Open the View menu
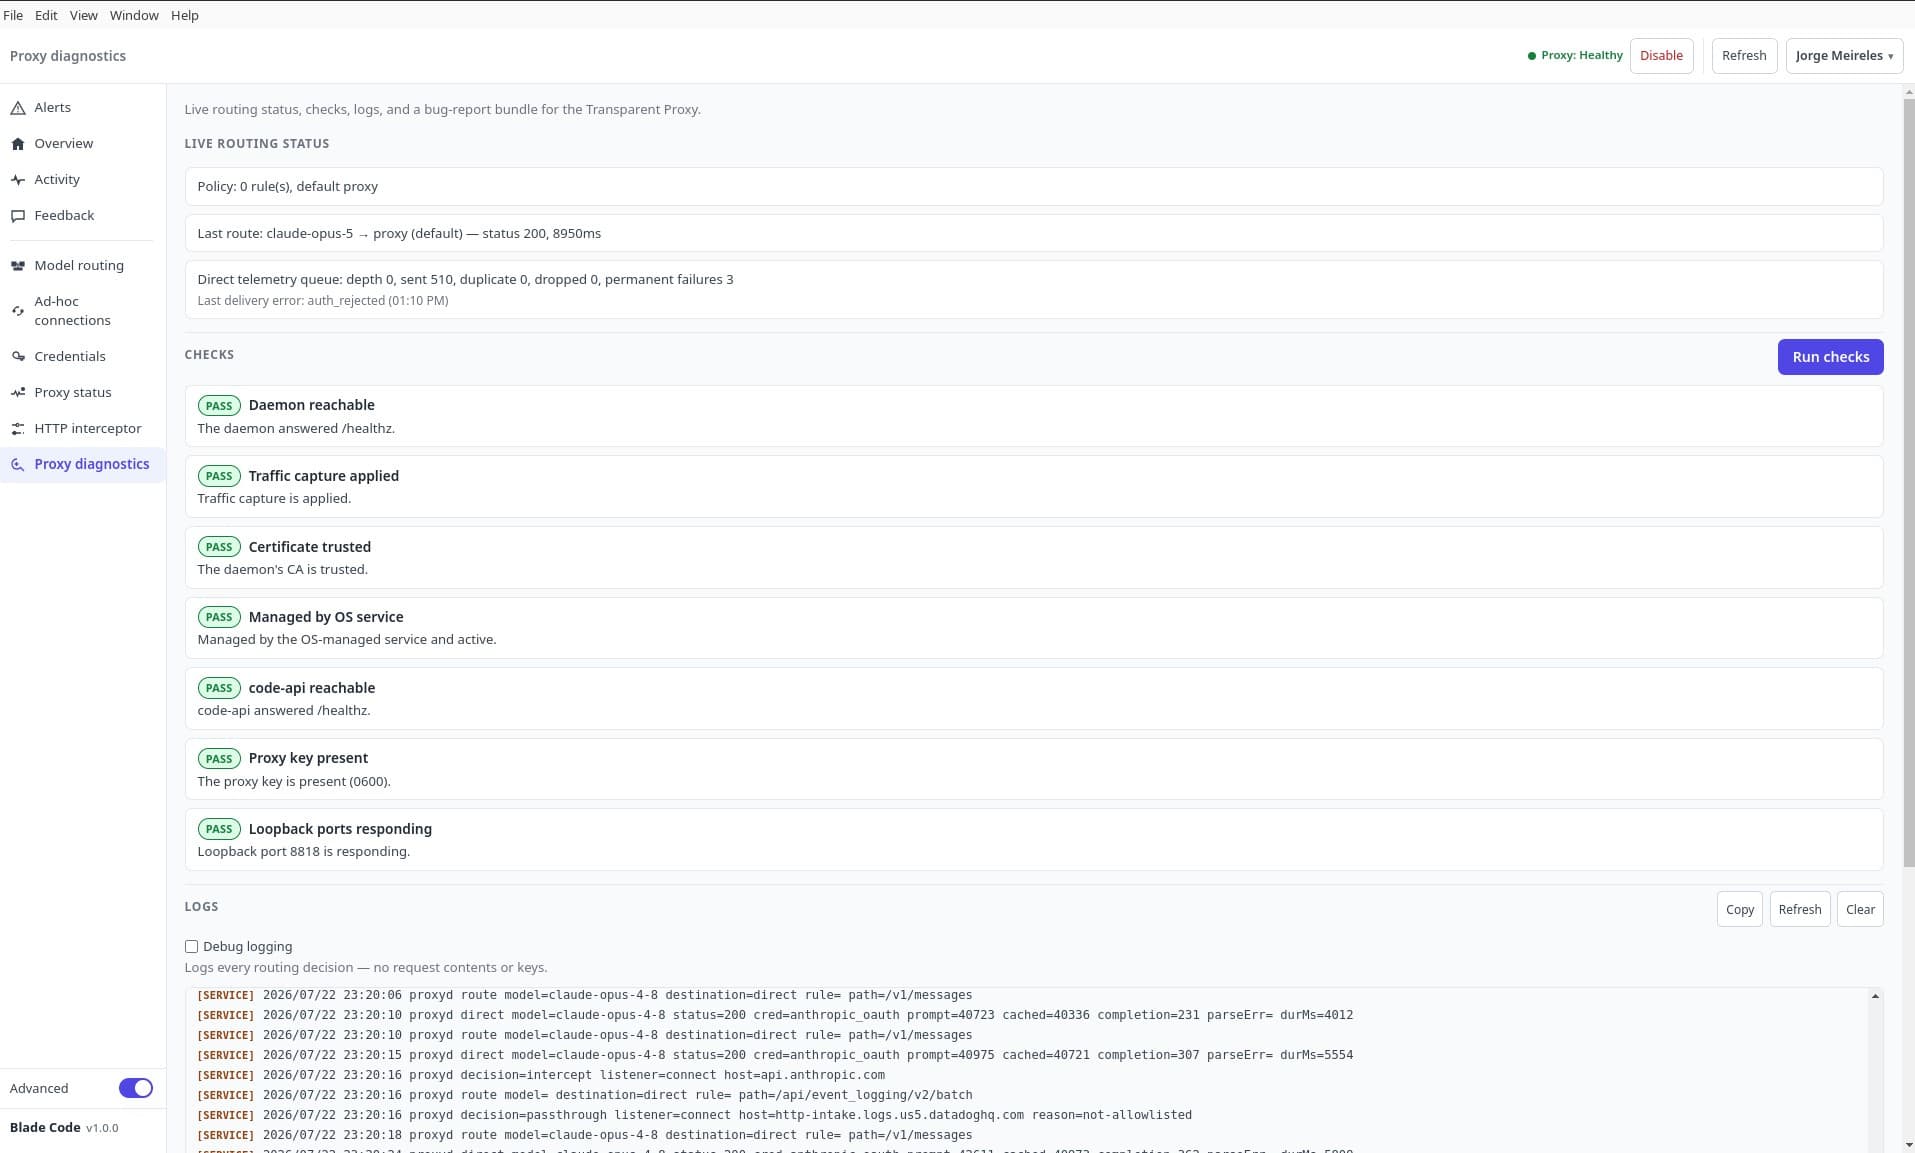Screen dimensions: 1915x1153 (84, 15)
